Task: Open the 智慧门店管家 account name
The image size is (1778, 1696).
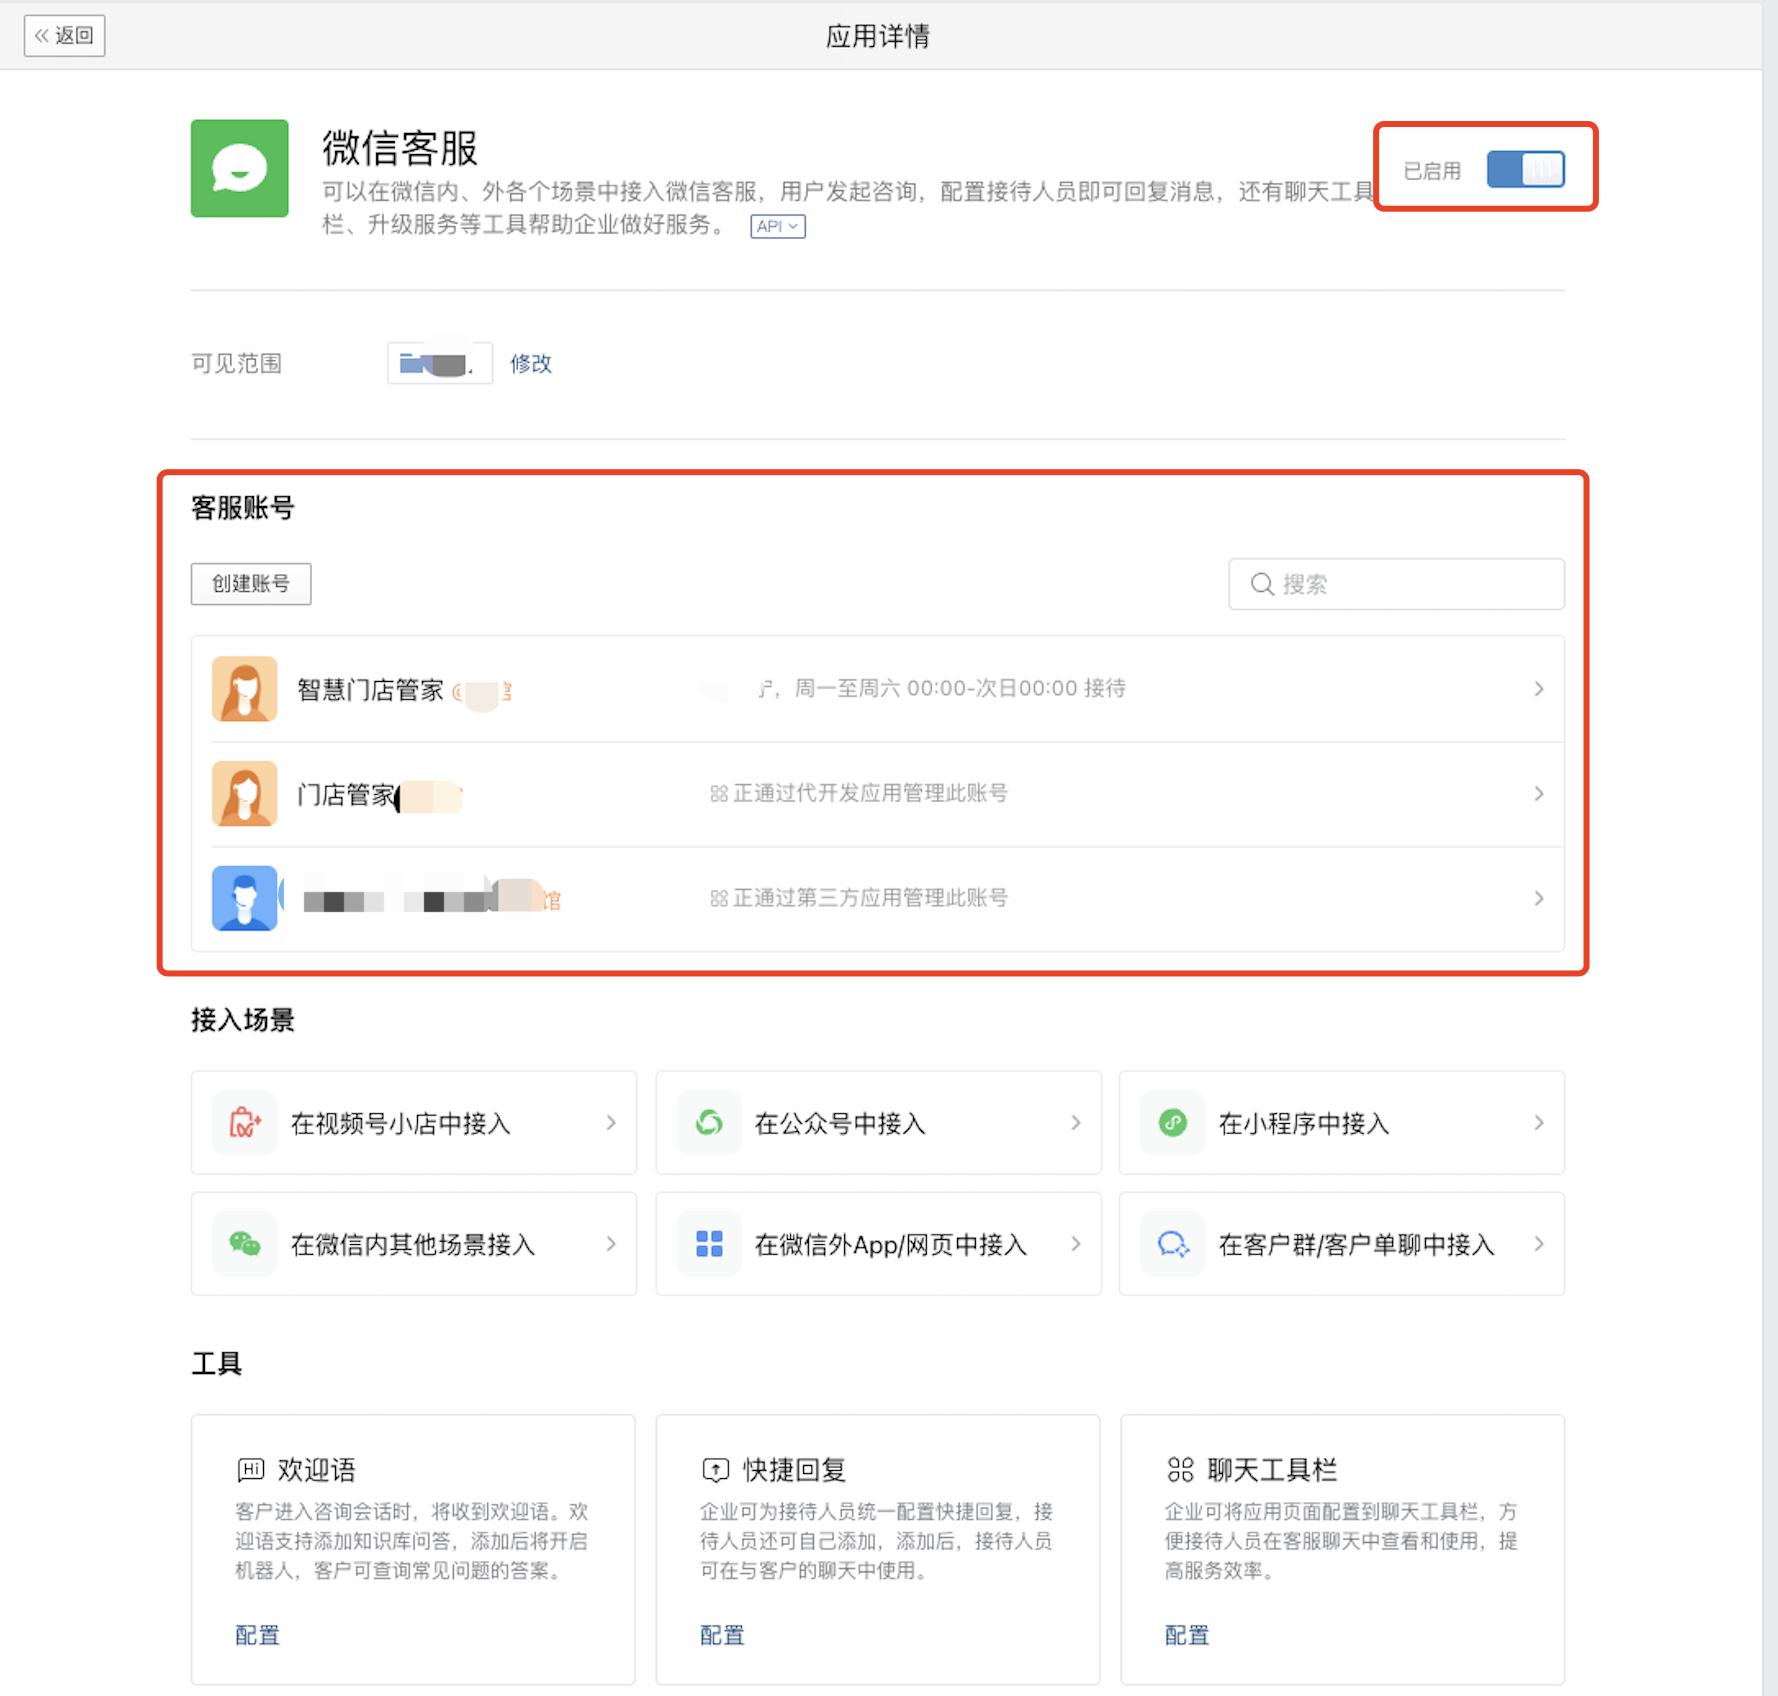Action: click(370, 690)
